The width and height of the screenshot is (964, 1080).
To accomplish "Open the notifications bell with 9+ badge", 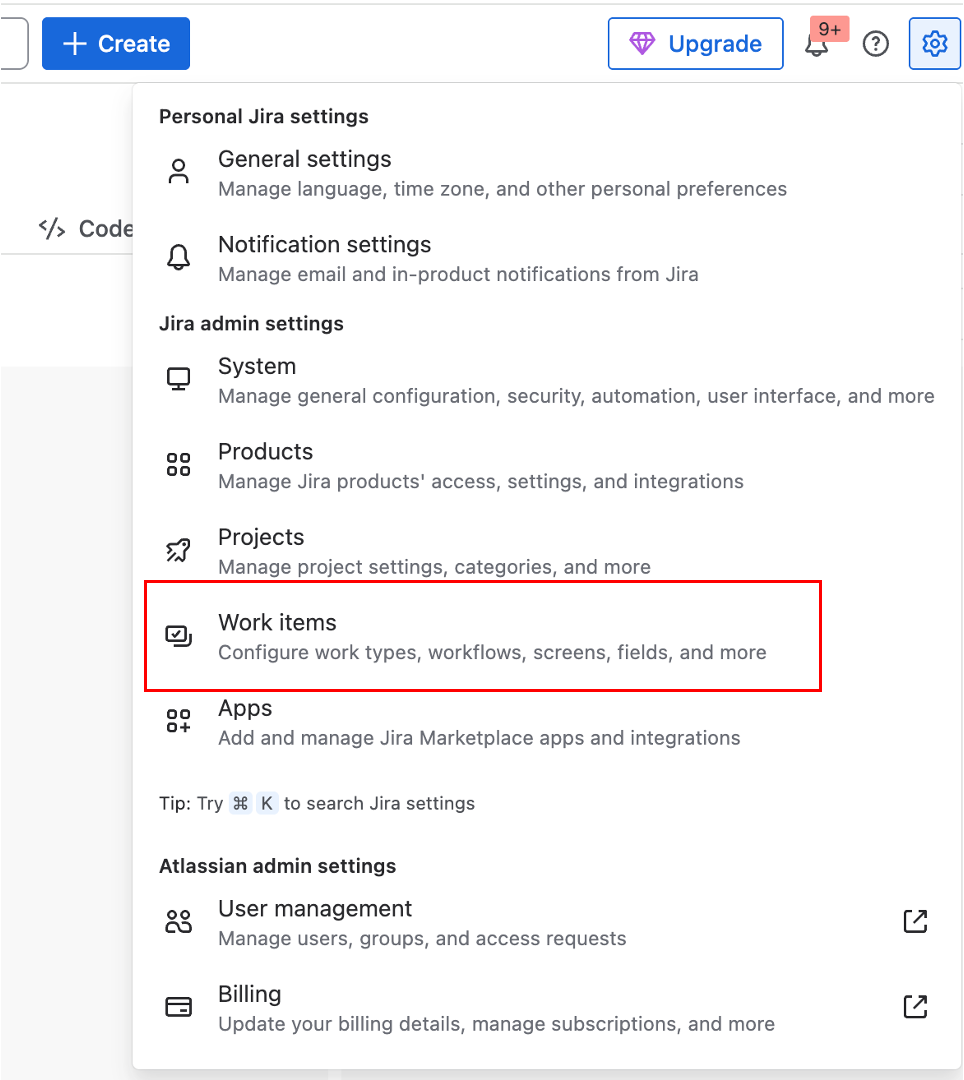I will pyautogui.click(x=817, y=44).
